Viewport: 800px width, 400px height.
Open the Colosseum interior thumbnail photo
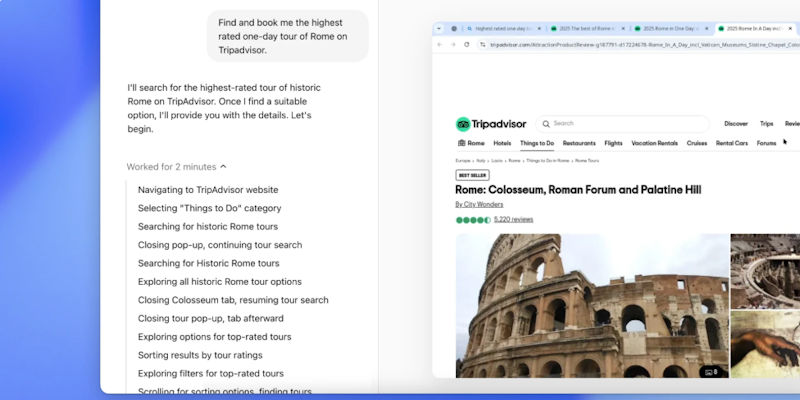764,269
